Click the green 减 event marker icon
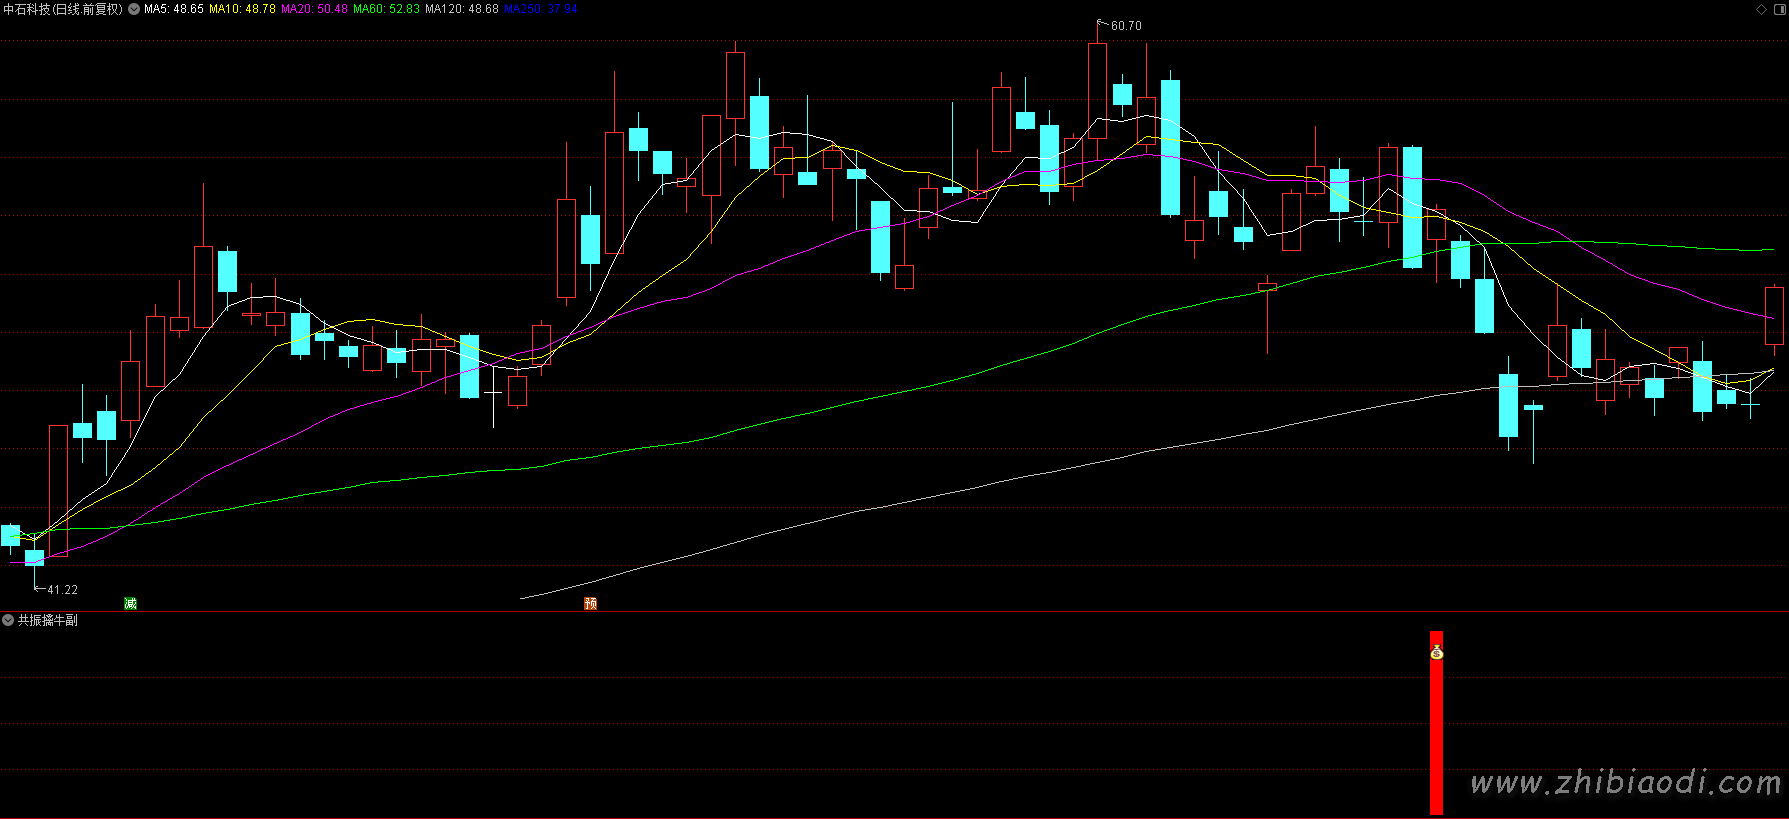1789x819 pixels. (x=130, y=603)
